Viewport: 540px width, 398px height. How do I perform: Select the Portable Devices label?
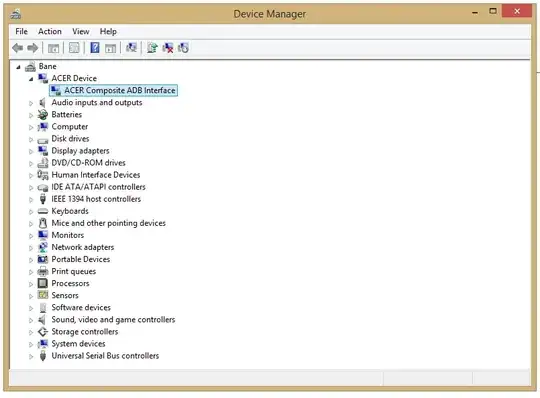[81, 259]
